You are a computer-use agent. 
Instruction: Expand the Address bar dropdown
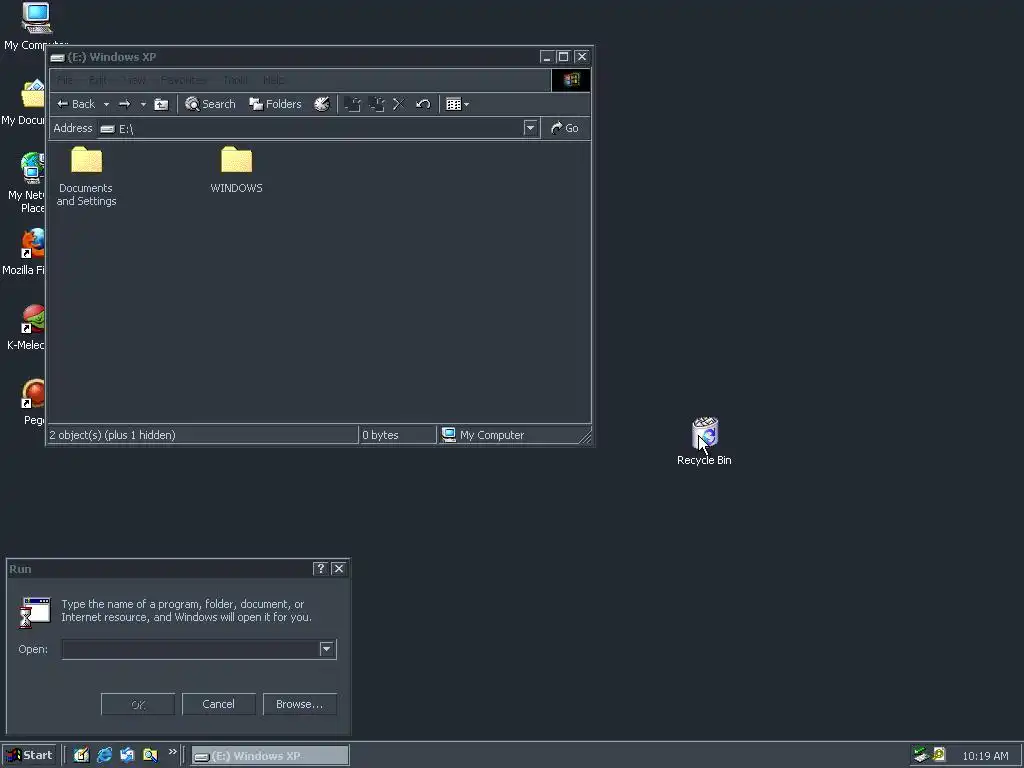pos(530,128)
